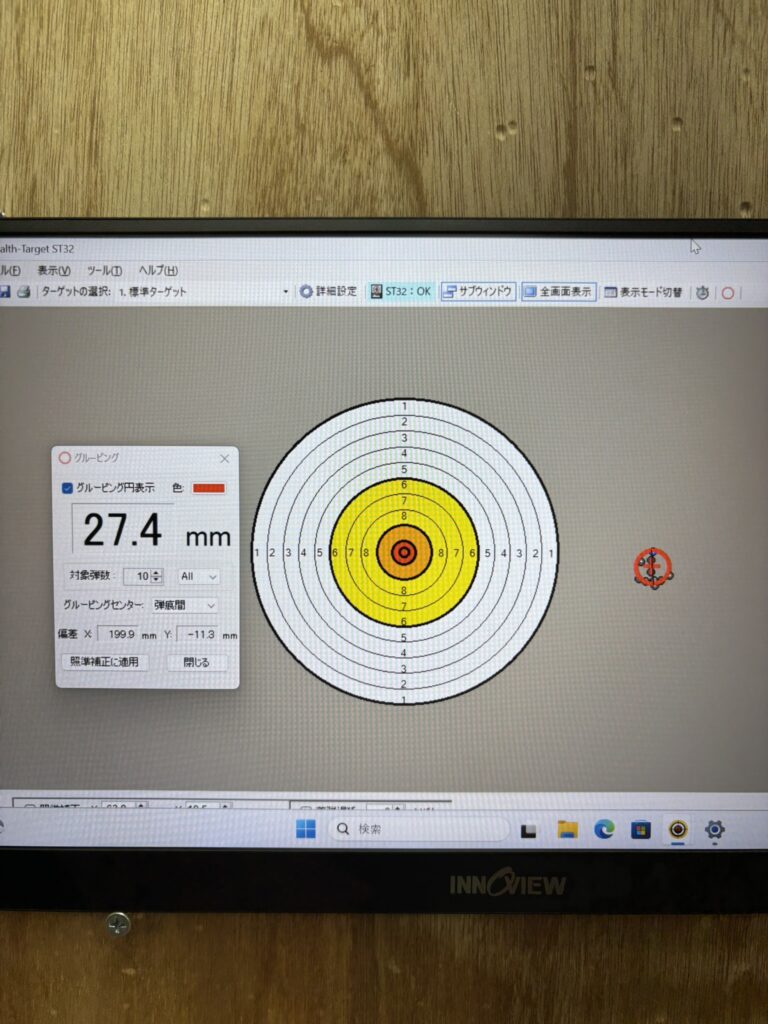Click the save floppy disk icon
Image resolution: width=768 pixels, height=1024 pixels.
click(4, 292)
